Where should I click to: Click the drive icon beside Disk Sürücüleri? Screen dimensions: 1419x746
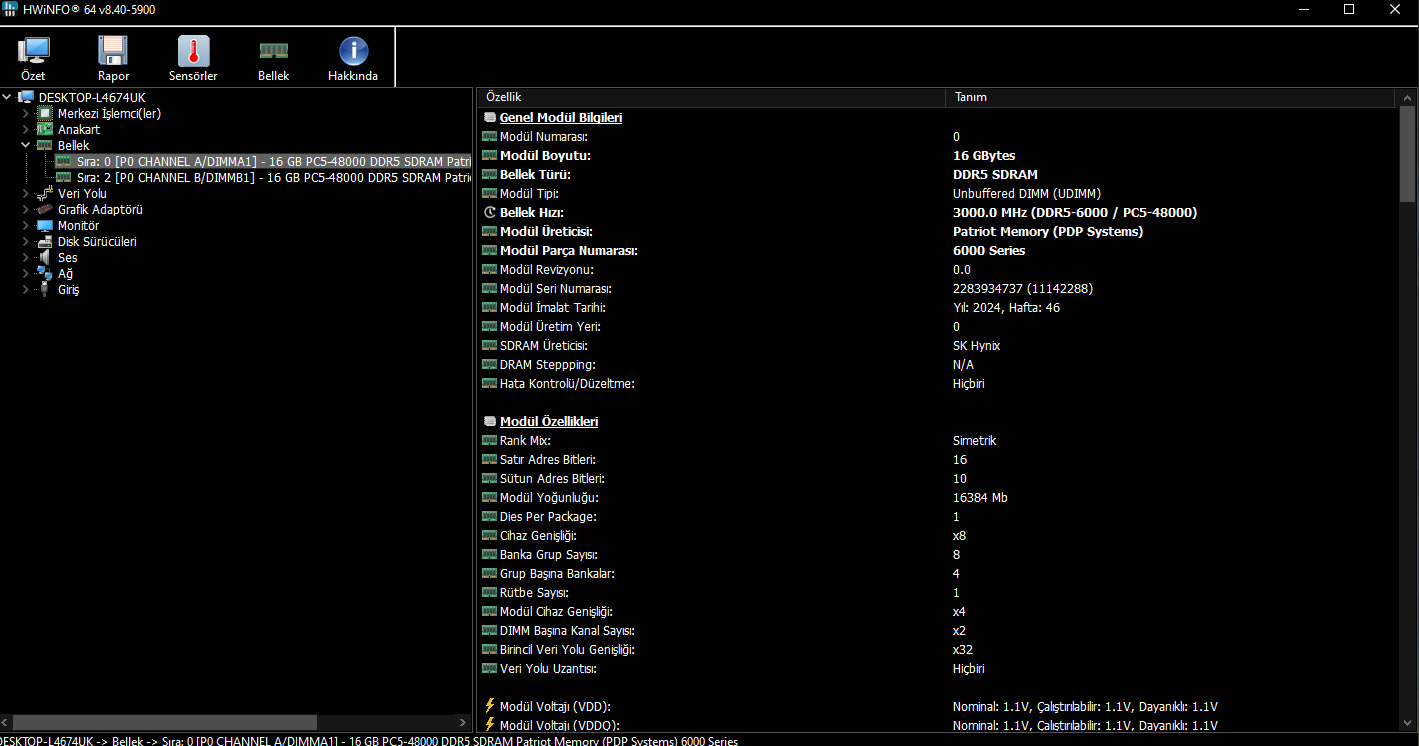[x=45, y=241]
